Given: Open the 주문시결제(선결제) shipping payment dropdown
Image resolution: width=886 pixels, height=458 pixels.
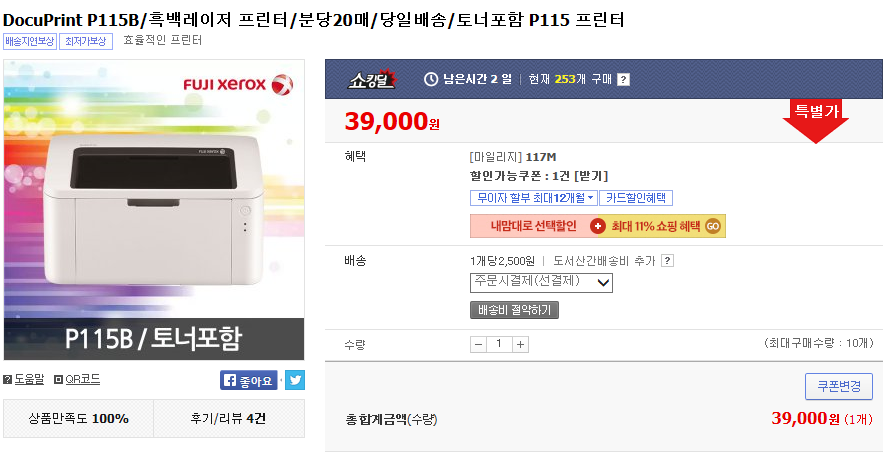Looking at the screenshot, I should pos(541,283).
